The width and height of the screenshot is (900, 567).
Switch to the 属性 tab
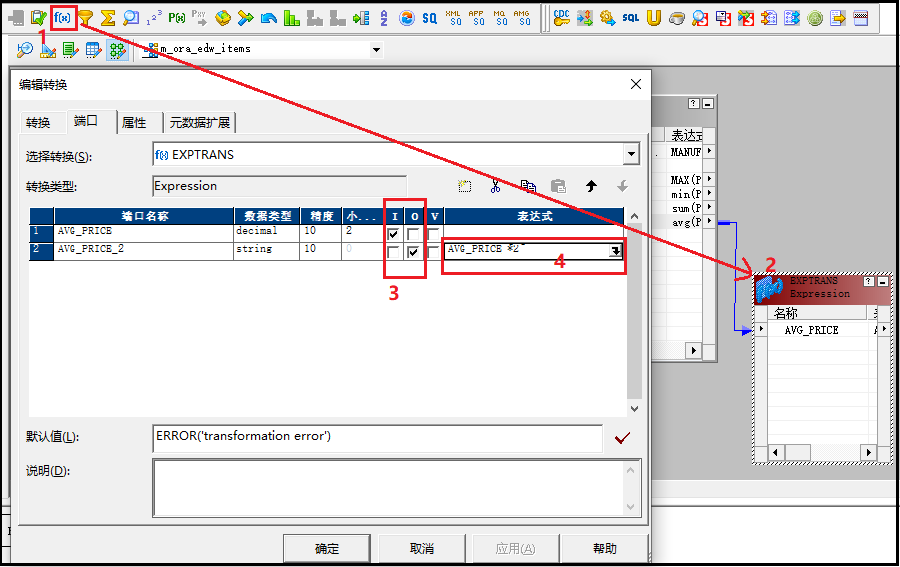pos(134,122)
